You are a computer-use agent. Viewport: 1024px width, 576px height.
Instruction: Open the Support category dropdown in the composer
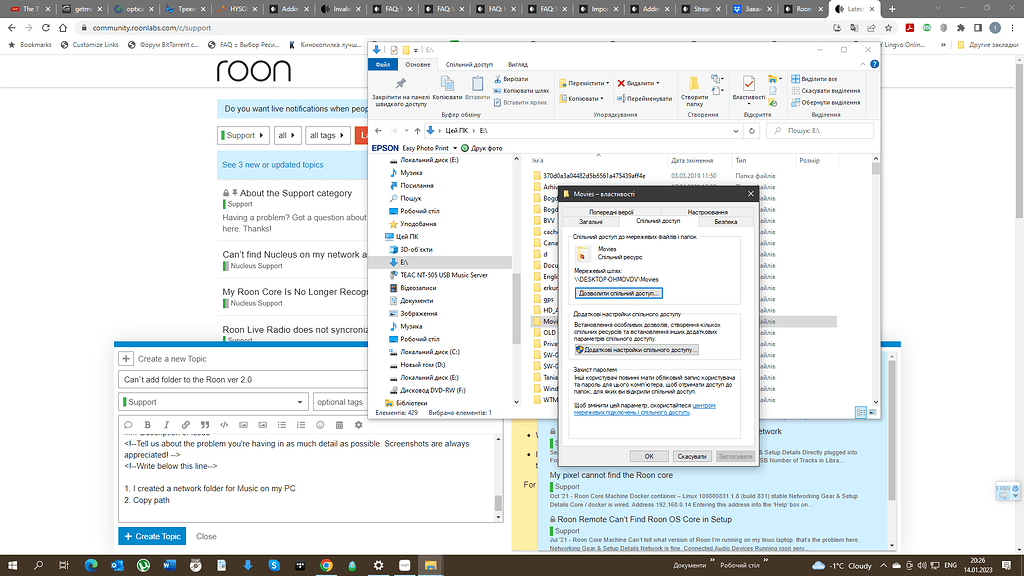pyautogui.click(x=214, y=402)
